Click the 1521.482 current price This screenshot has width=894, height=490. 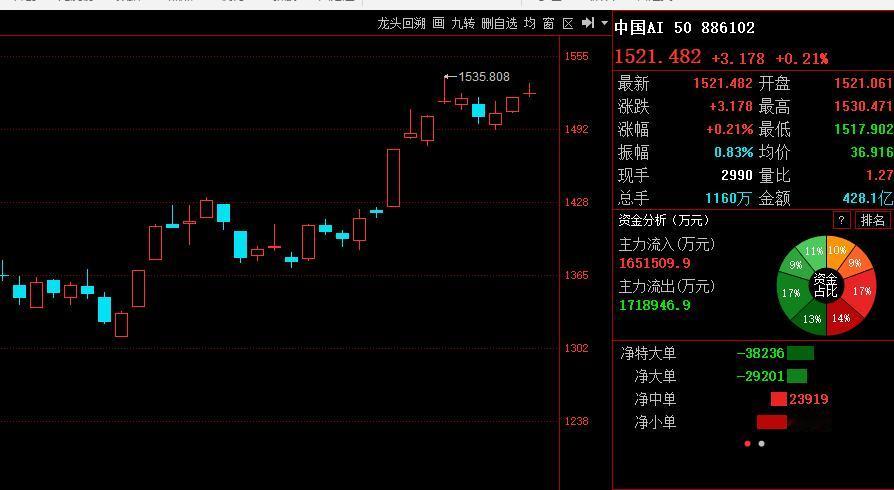(x=658, y=56)
